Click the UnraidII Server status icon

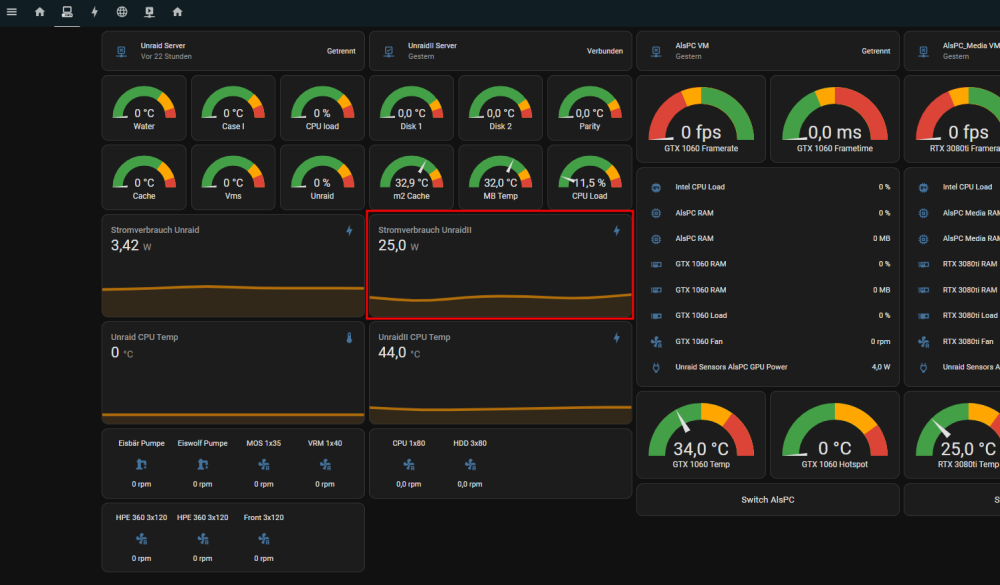(388, 51)
